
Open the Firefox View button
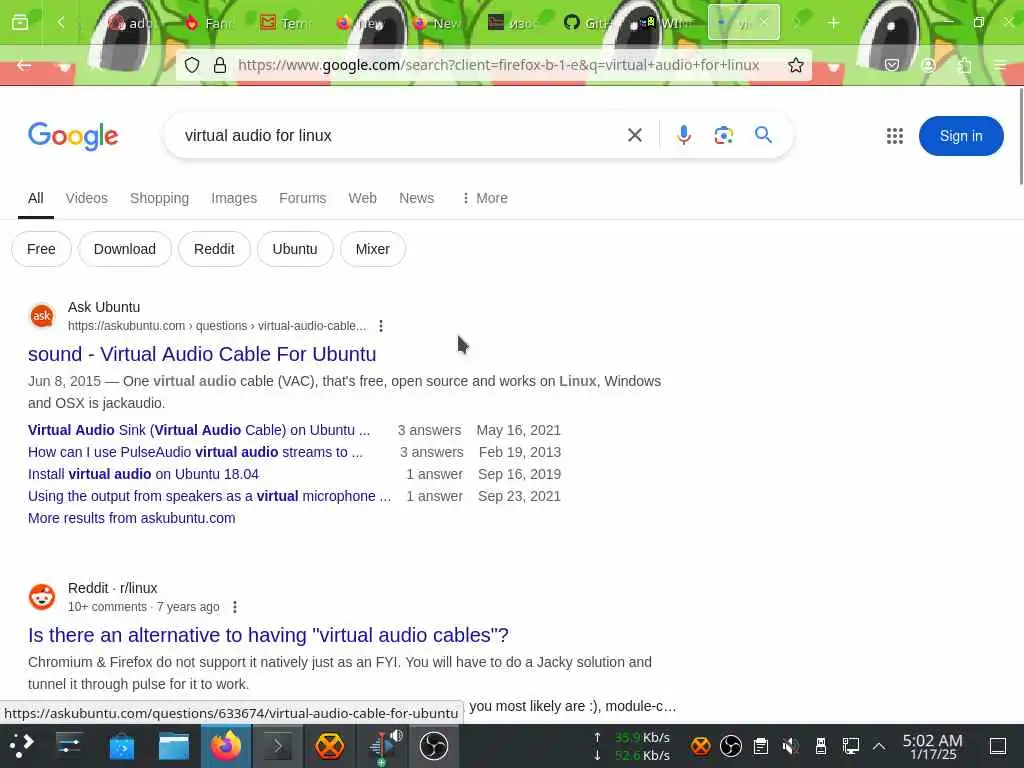point(20,23)
